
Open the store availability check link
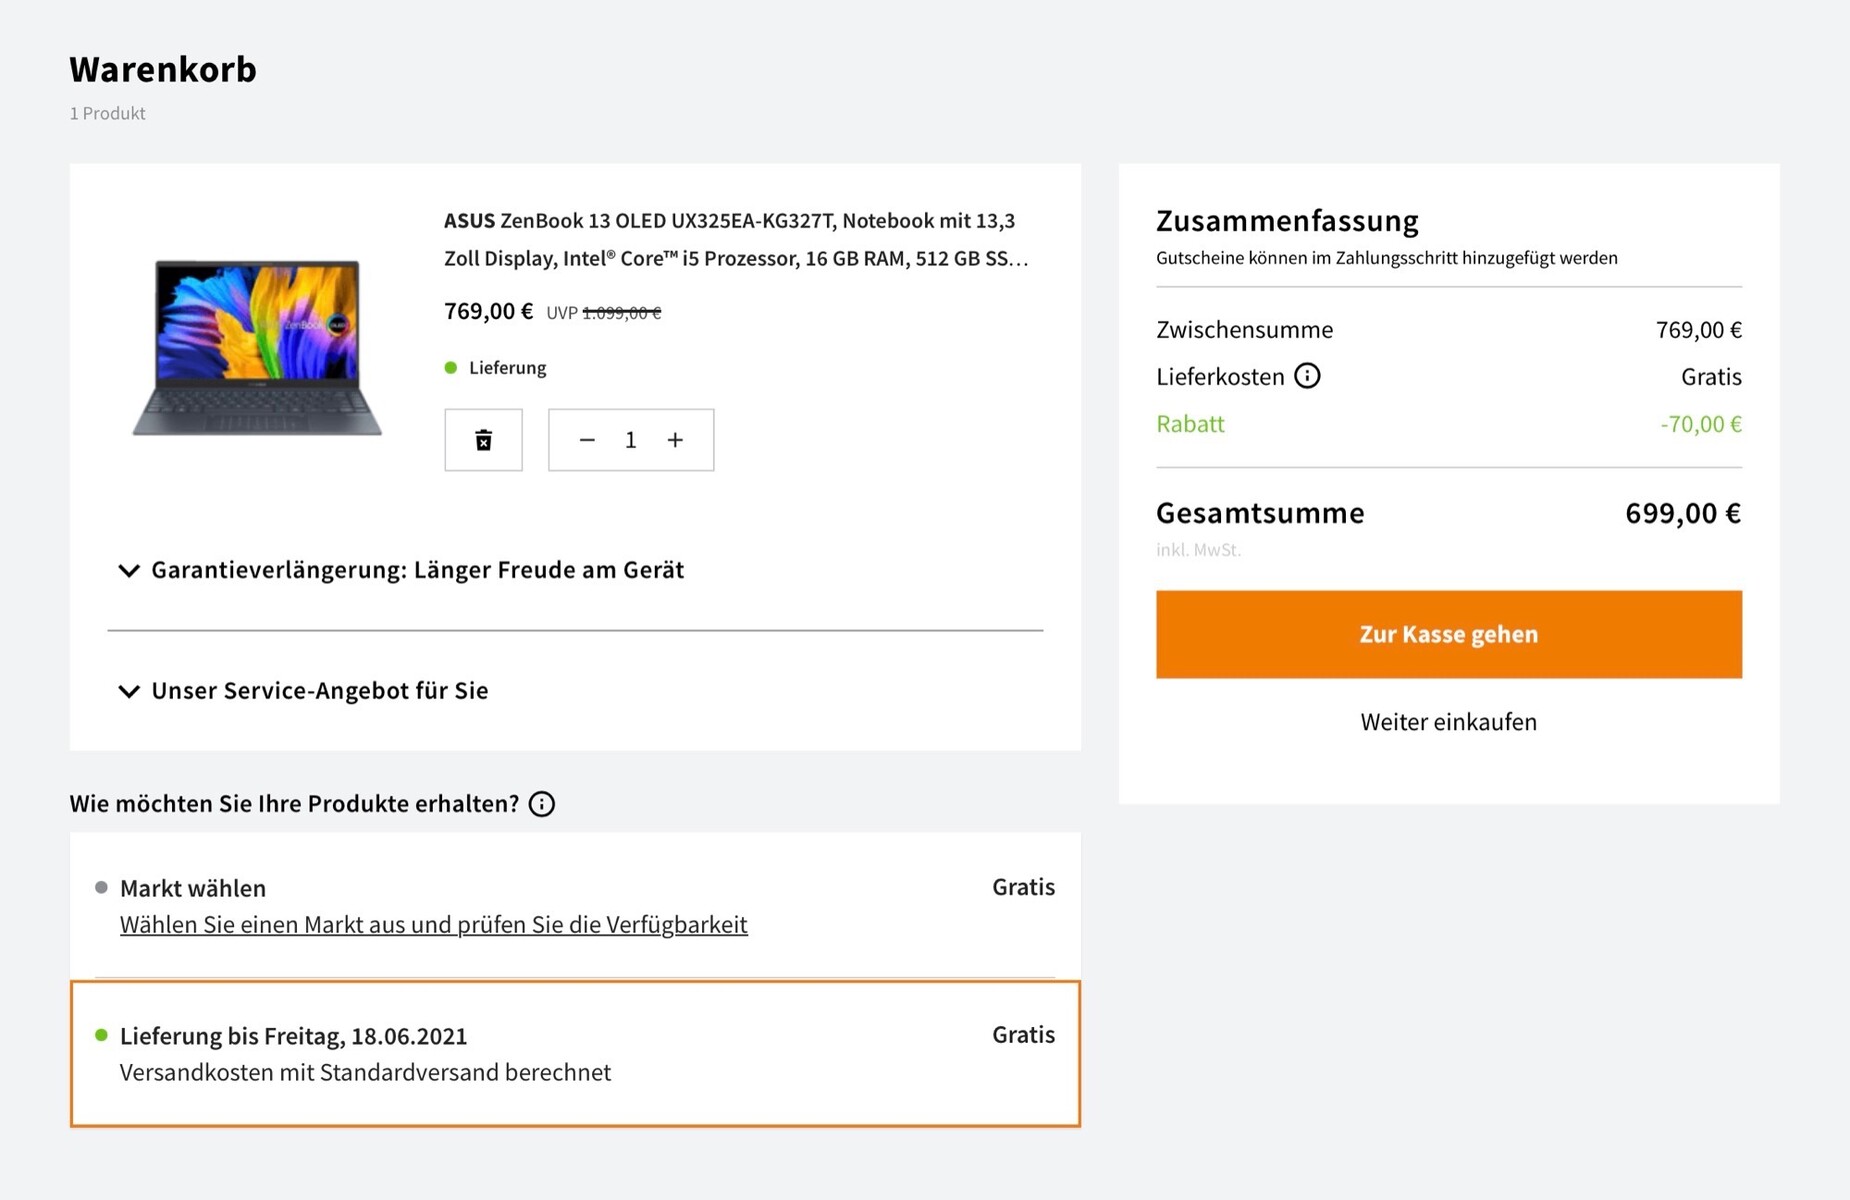tap(433, 925)
